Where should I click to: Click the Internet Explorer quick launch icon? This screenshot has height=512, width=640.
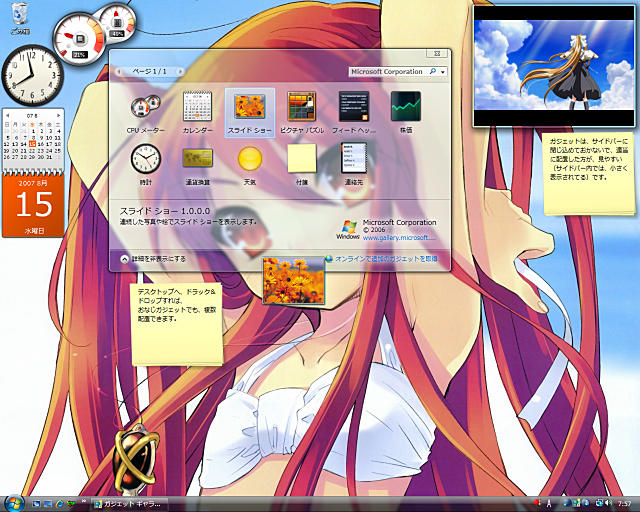point(60,504)
